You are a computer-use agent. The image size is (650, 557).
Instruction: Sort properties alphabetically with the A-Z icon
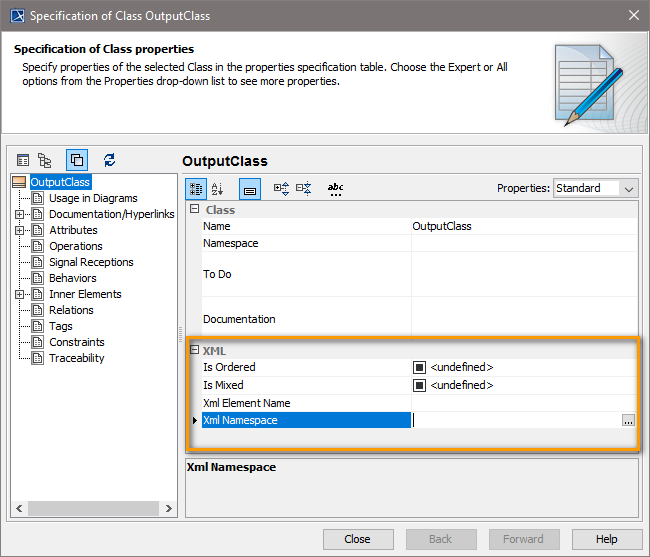tap(219, 188)
